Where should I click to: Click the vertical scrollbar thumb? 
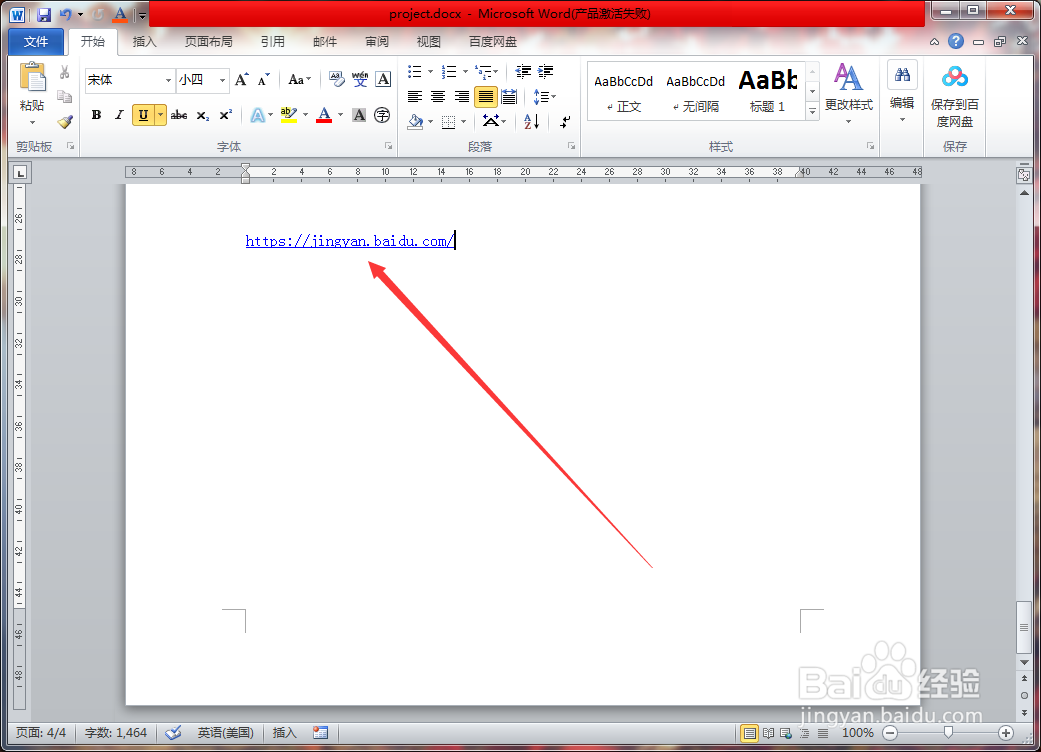[x=1024, y=627]
